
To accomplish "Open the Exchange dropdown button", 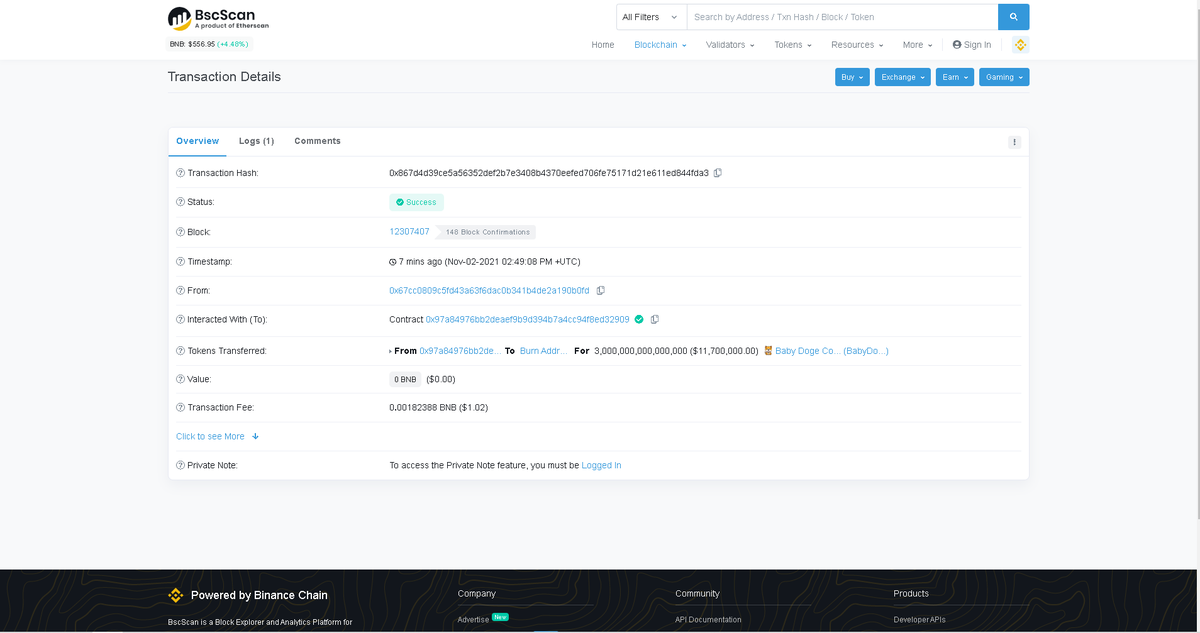I will 903,77.
